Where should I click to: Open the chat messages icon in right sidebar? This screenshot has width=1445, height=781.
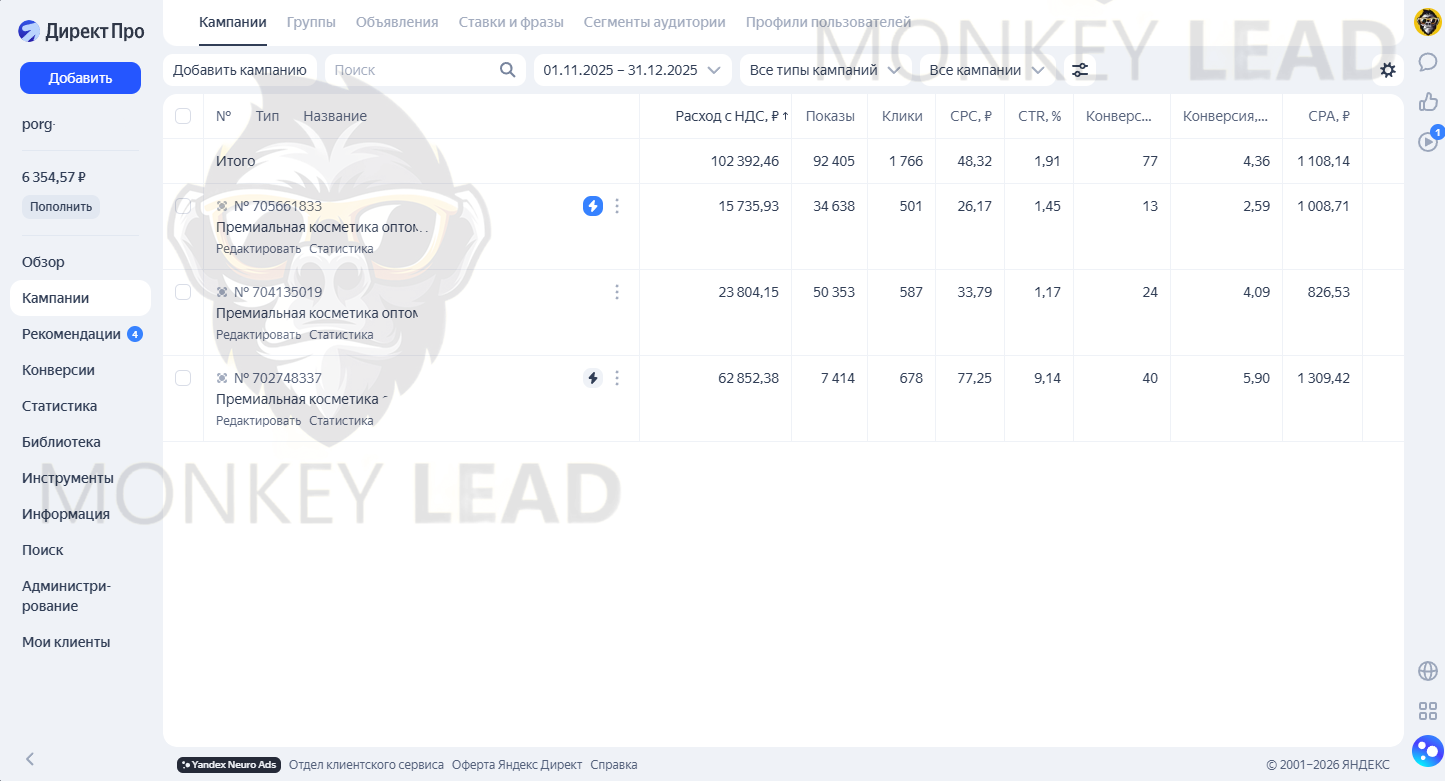pos(1427,62)
